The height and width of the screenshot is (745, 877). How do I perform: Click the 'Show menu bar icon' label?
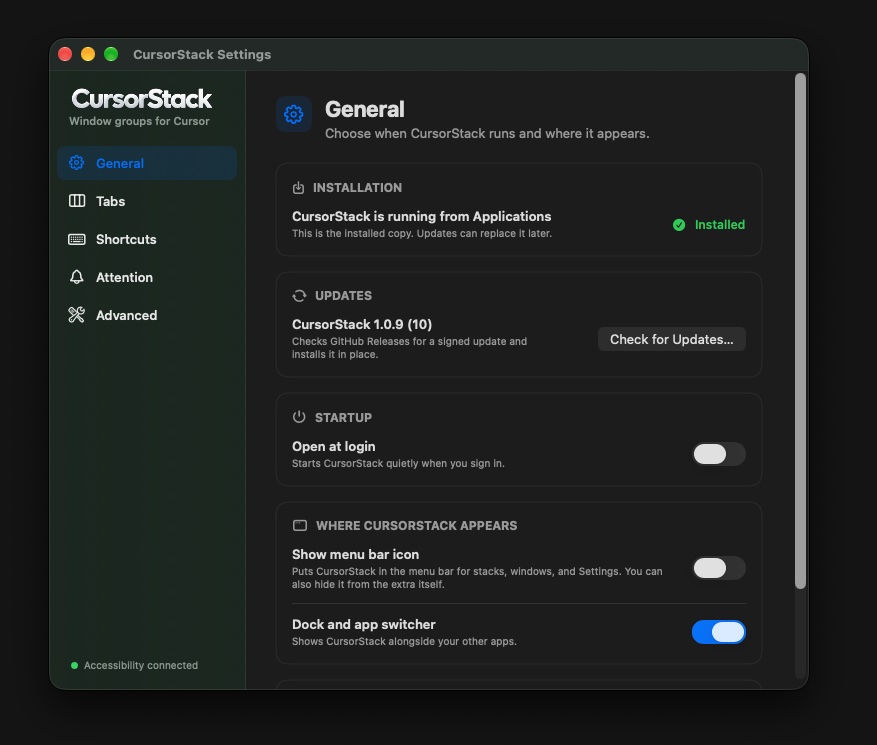point(355,554)
